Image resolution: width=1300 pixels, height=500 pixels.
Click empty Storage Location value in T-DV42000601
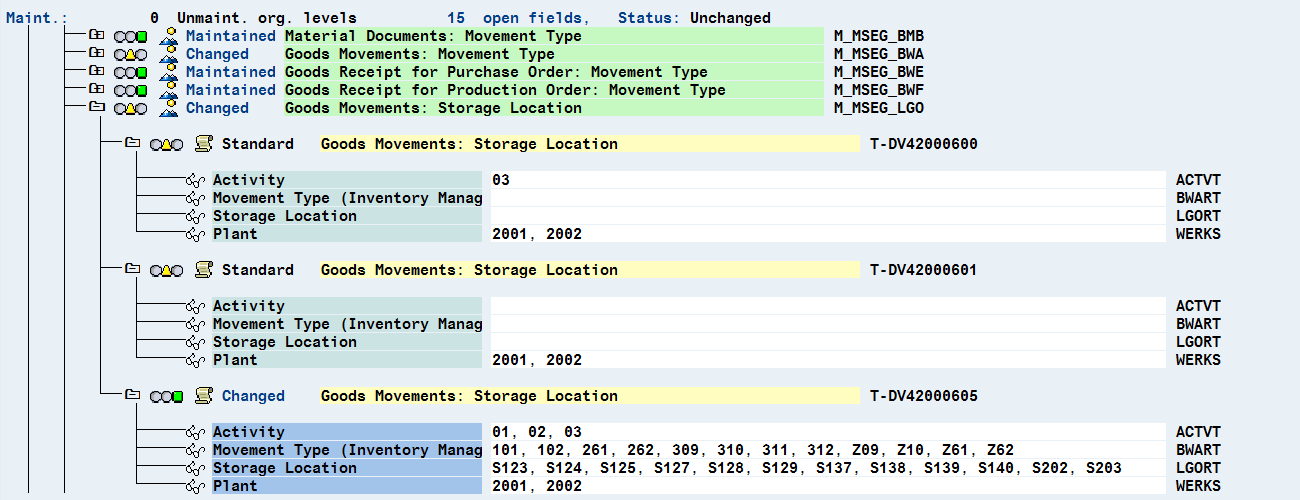click(828, 342)
